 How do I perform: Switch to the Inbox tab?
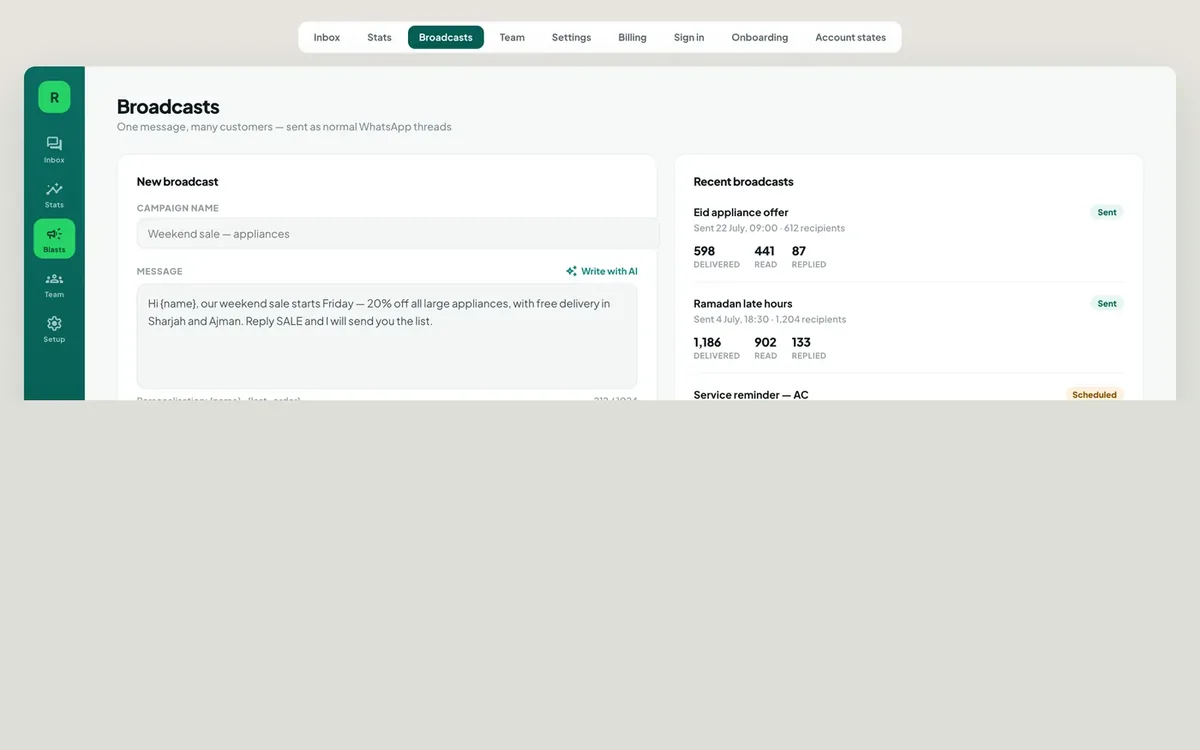327,37
